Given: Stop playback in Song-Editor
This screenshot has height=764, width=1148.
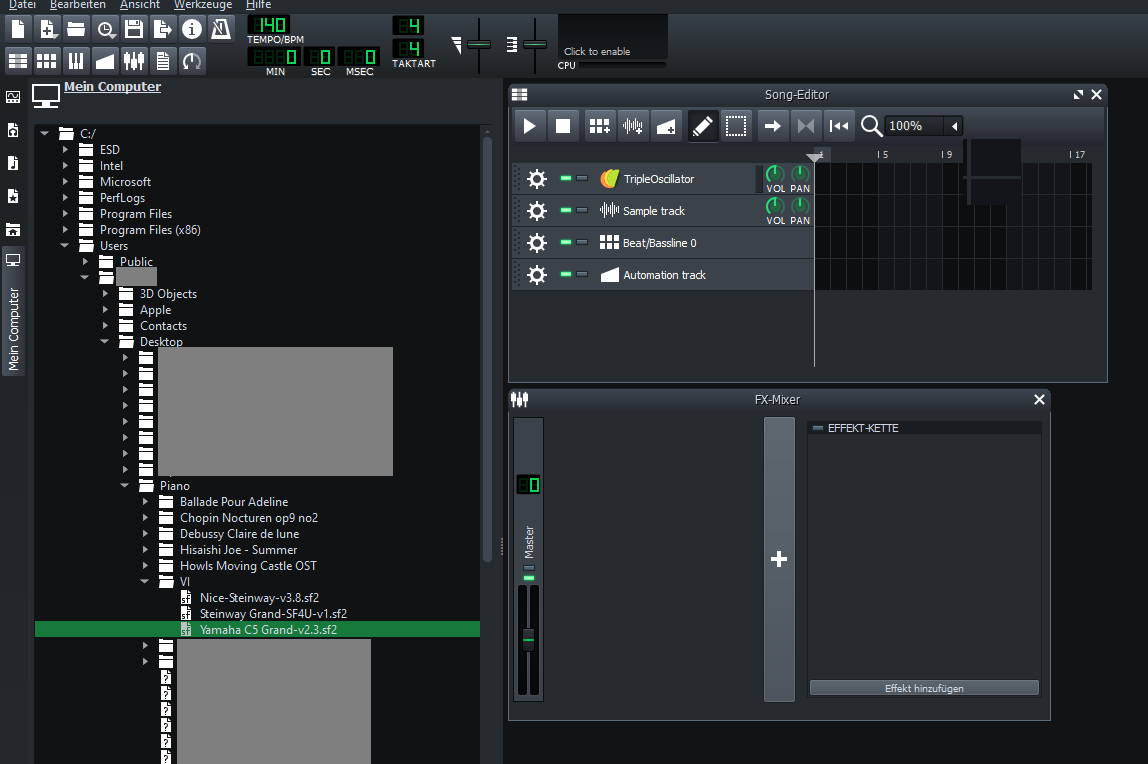Looking at the screenshot, I should (563, 126).
